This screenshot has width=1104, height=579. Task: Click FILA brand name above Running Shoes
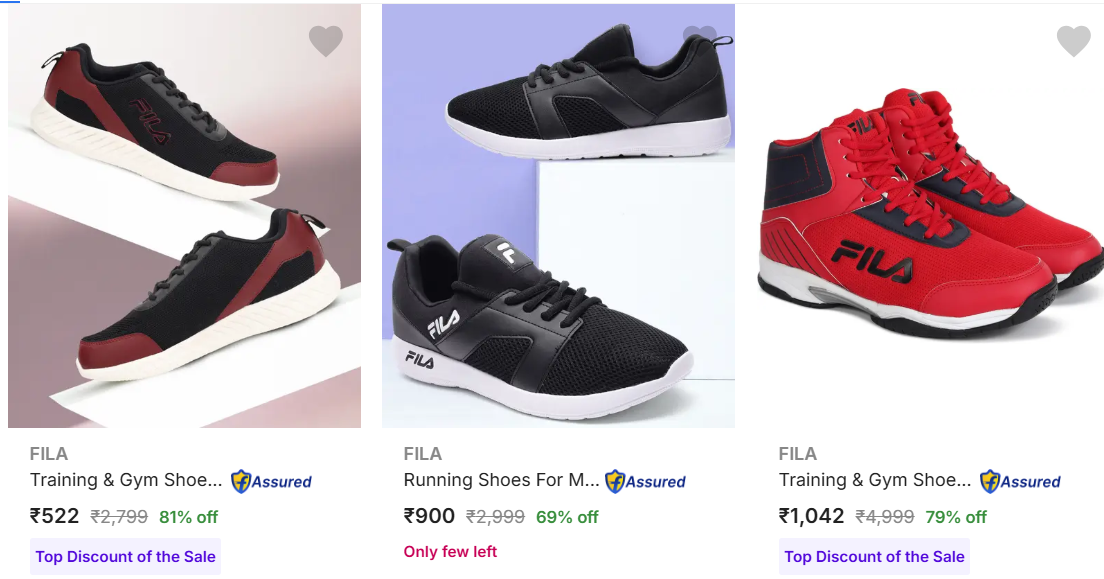click(x=423, y=454)
